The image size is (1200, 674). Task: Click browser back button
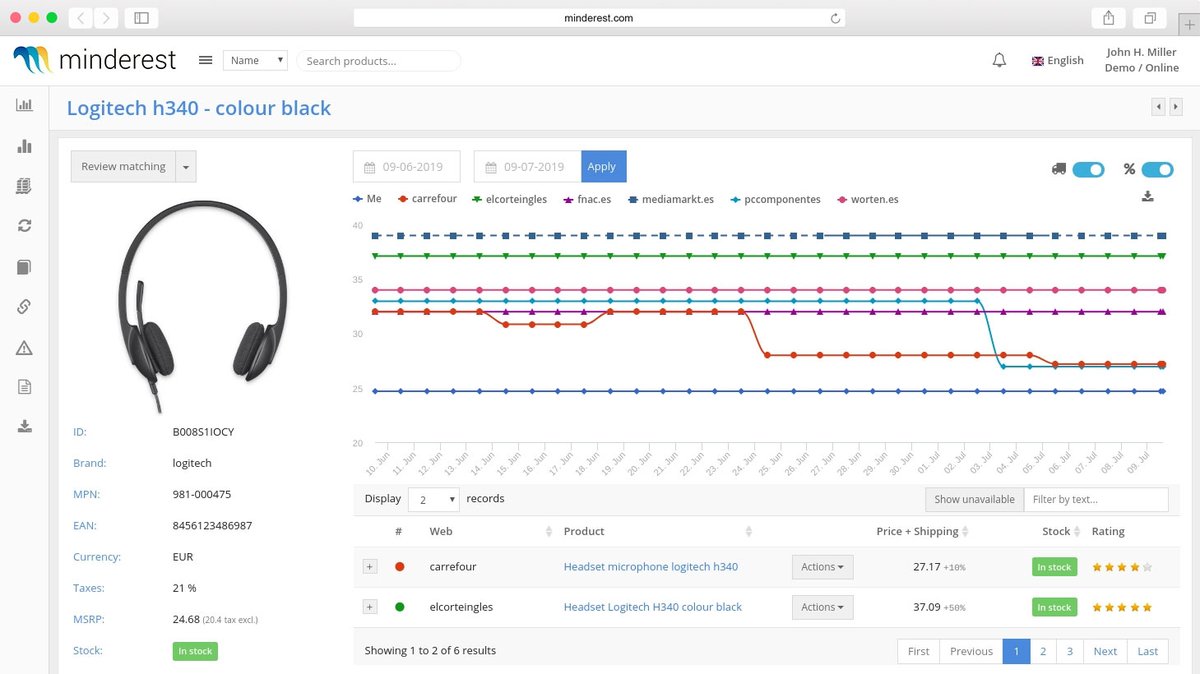pos(81,18)
